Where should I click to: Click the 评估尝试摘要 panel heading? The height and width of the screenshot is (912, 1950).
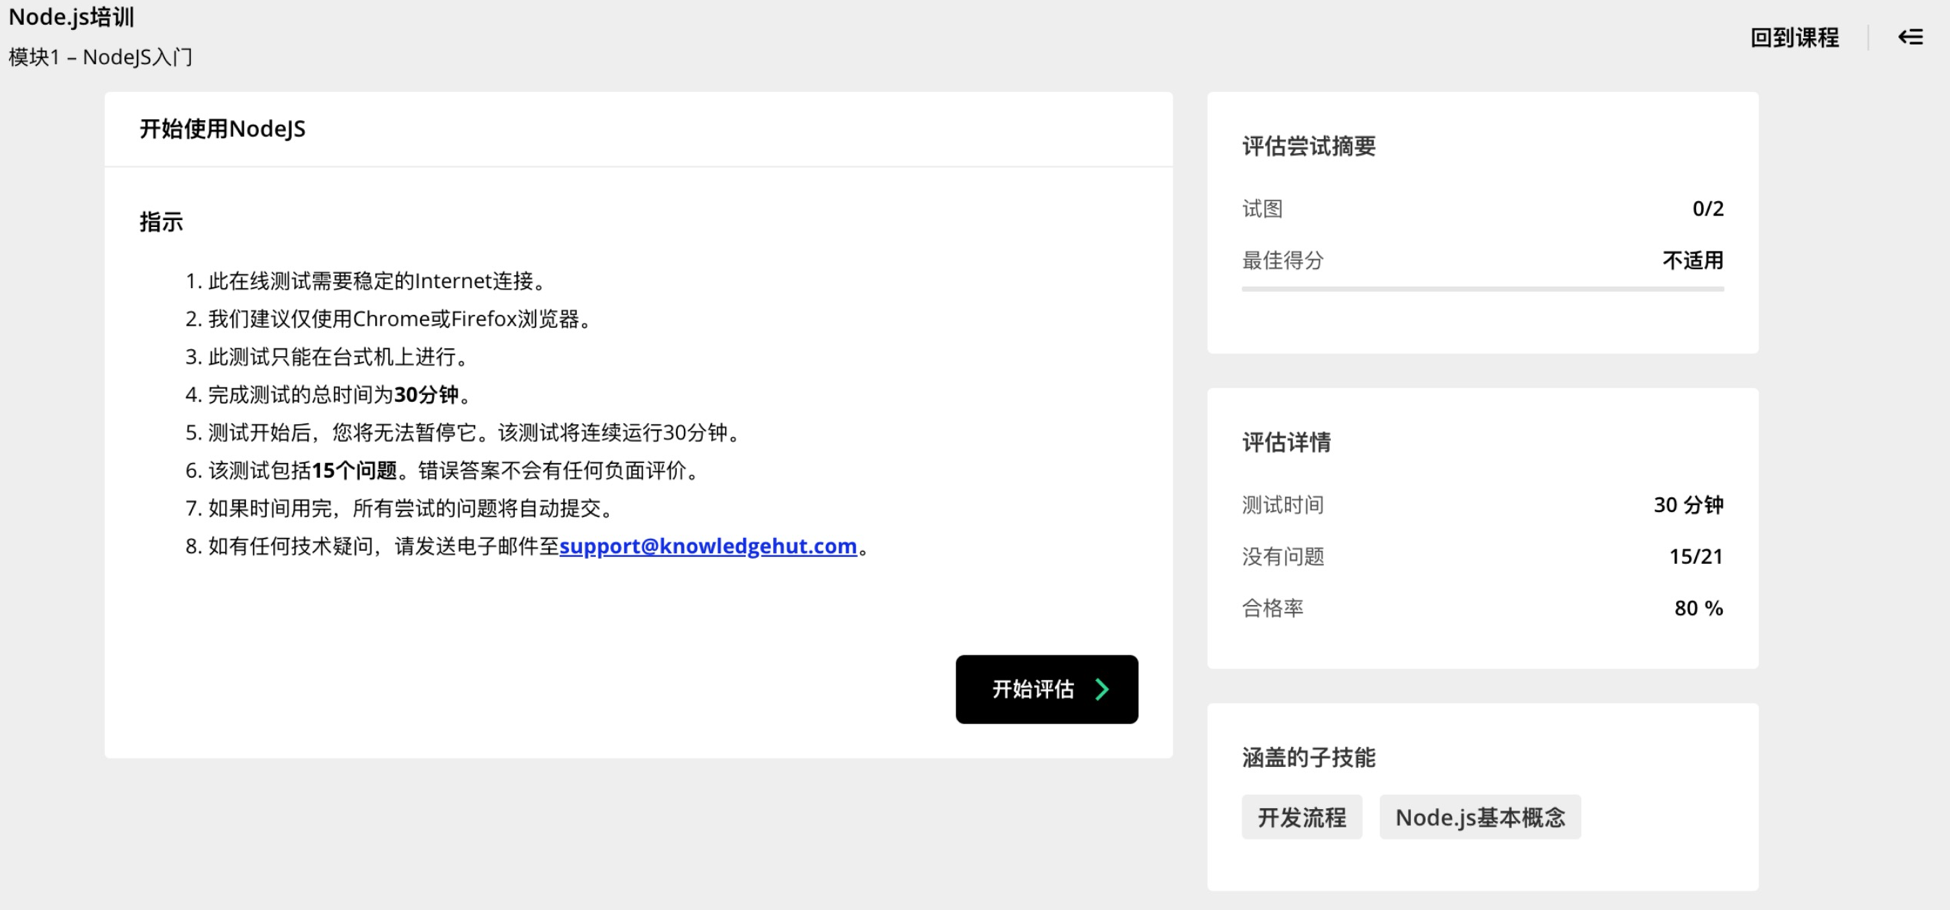tap(1308, 146)
